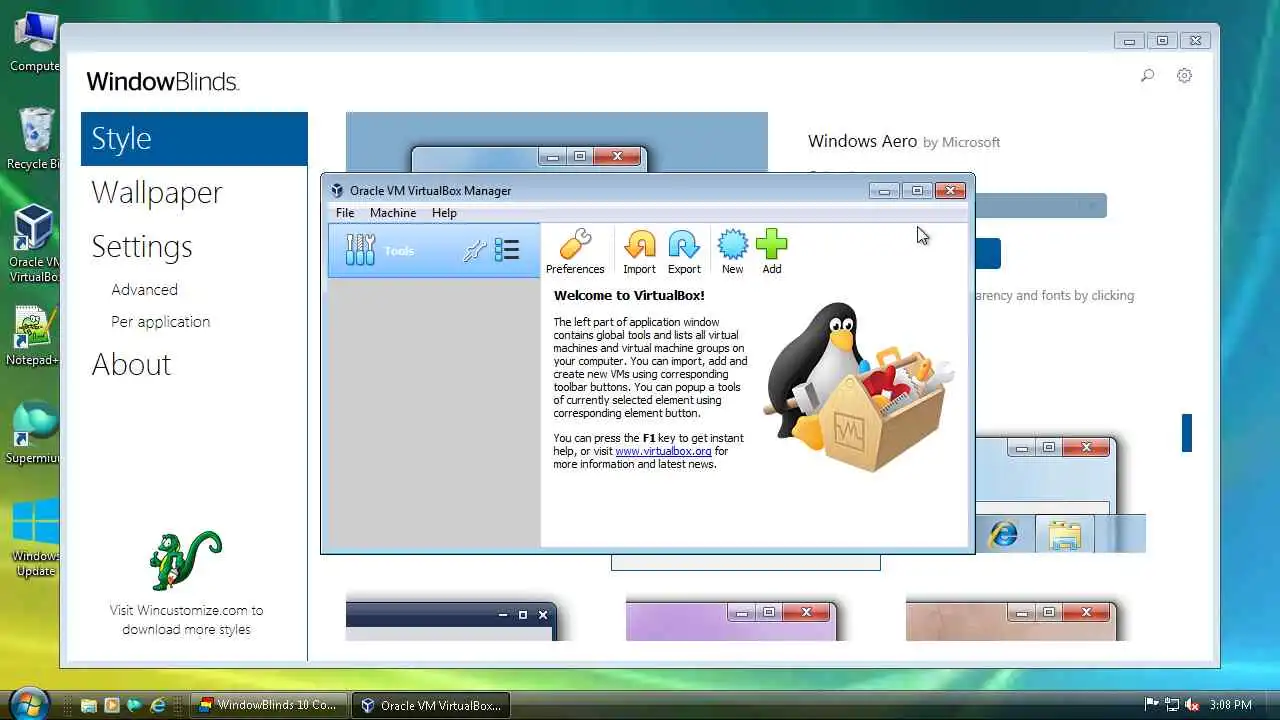This screenshot has width=1280, height=720.
Task: Click the 3:08 PM taskbar clock
Action: [1230, 705]
